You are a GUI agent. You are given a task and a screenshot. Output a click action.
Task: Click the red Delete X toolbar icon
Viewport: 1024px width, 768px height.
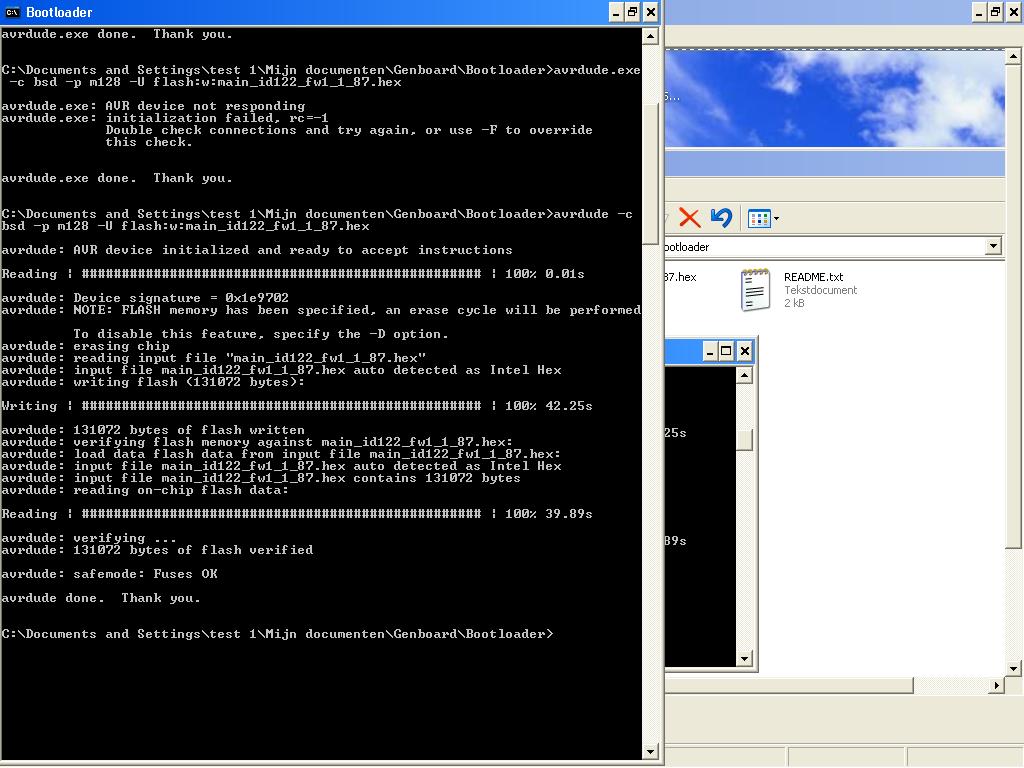click(690, 217)
